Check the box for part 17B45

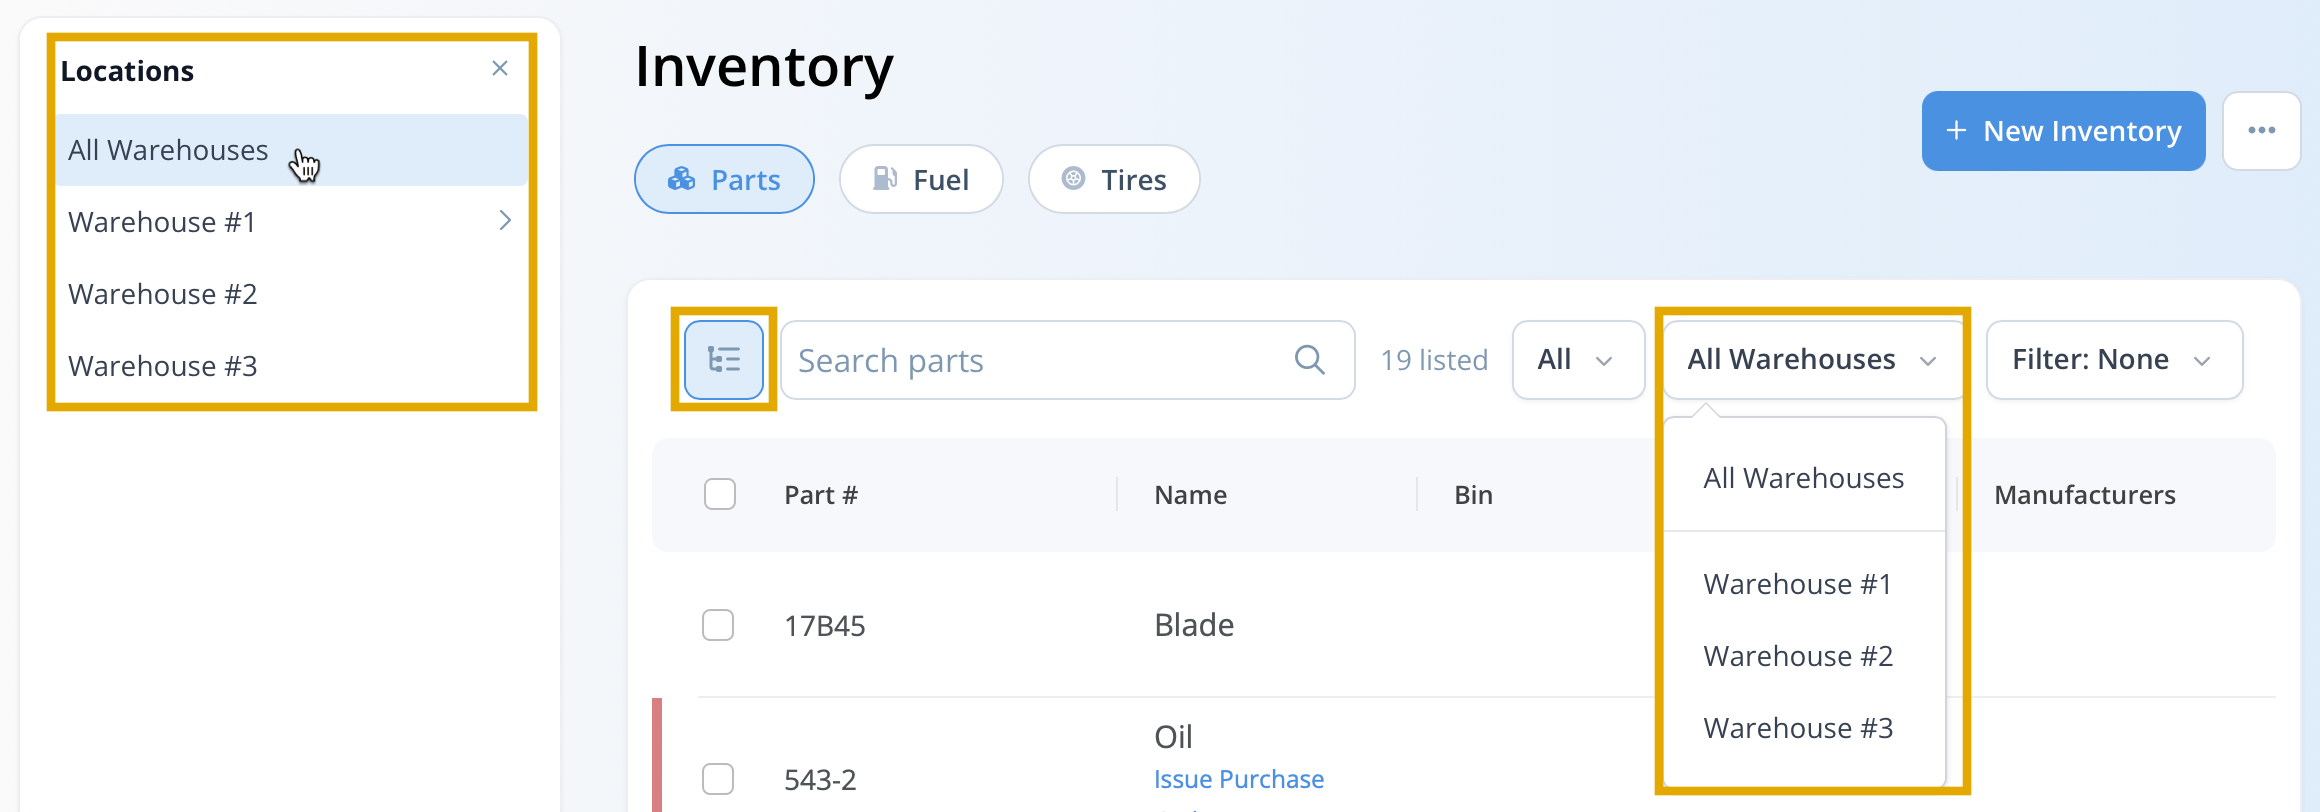point(718,625)
